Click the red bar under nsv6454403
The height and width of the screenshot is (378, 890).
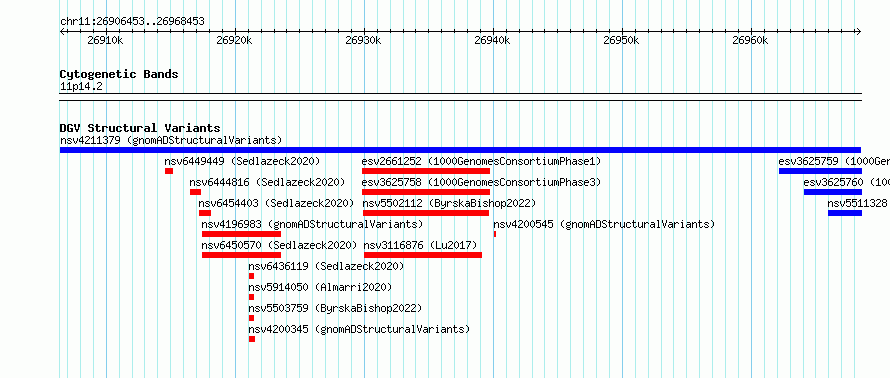tap(205, 213)
